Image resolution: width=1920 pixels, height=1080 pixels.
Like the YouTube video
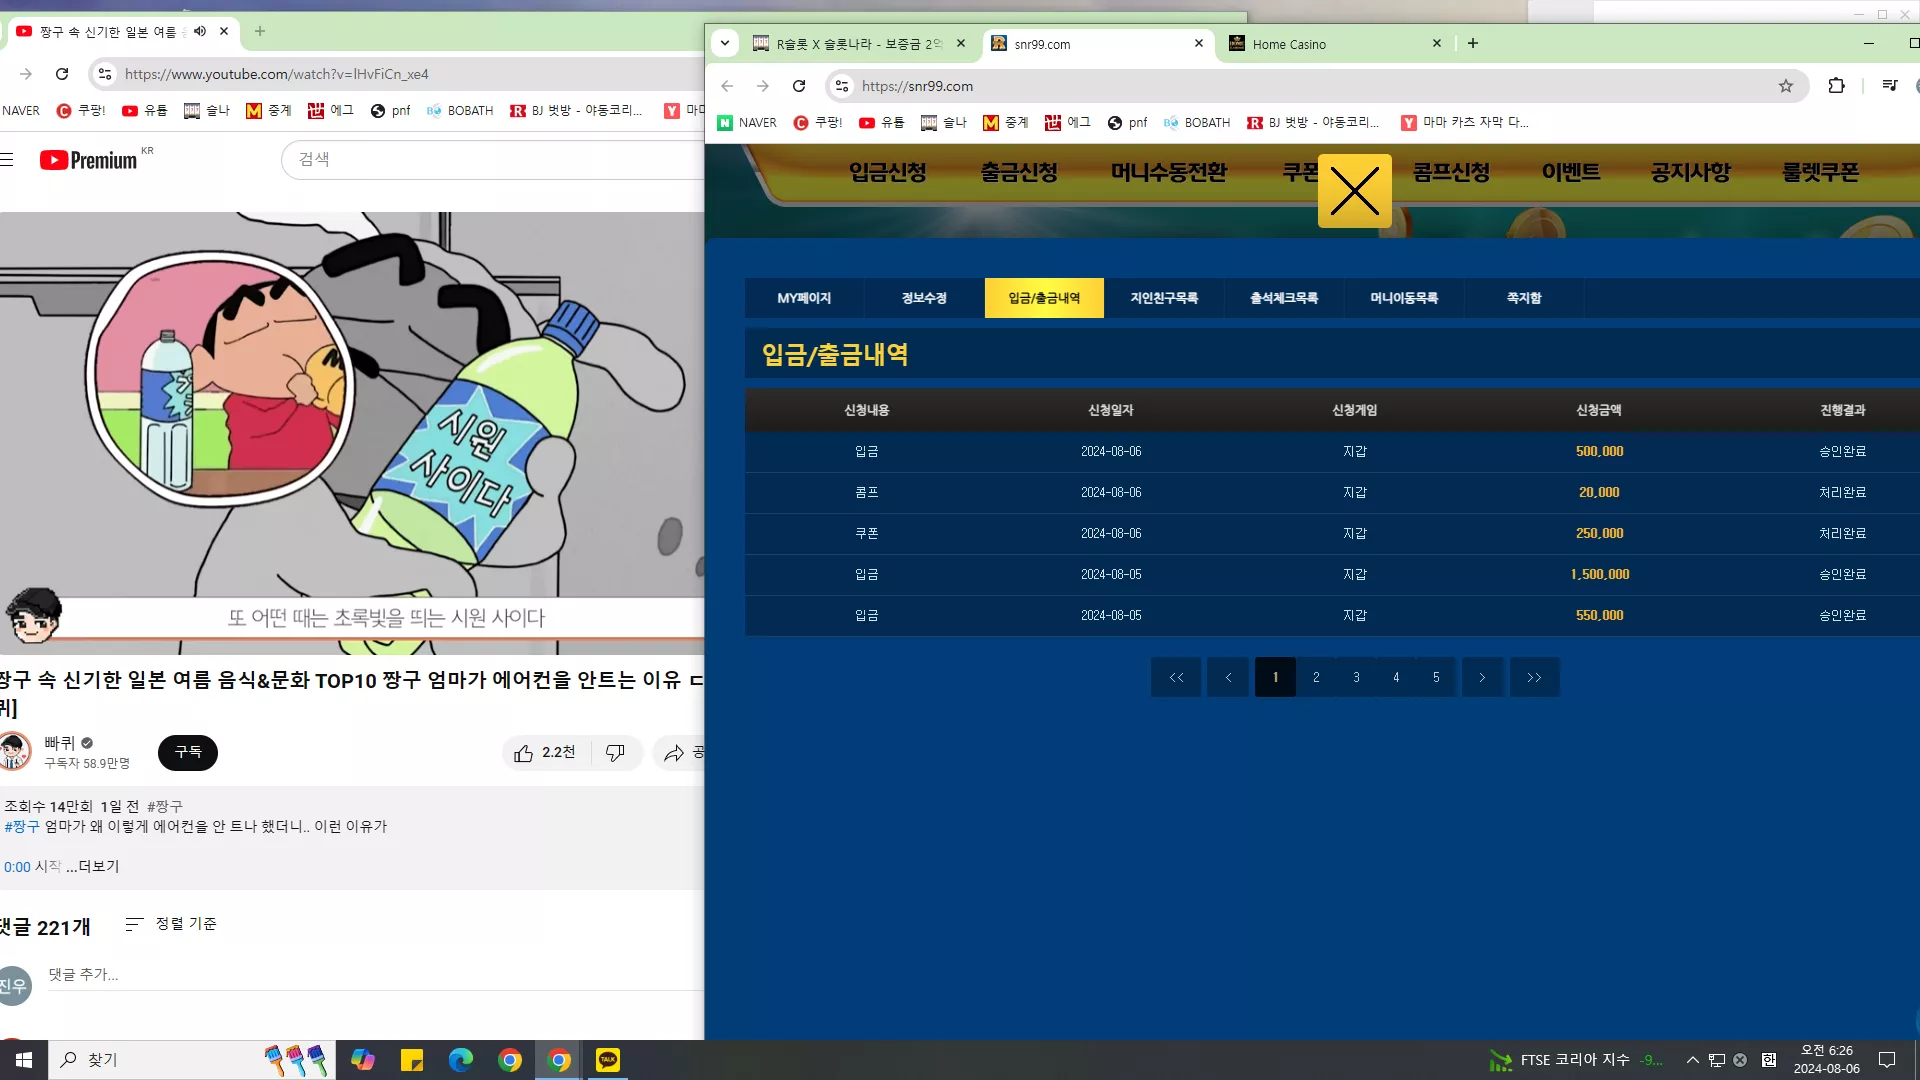click(x=545, y=753)
